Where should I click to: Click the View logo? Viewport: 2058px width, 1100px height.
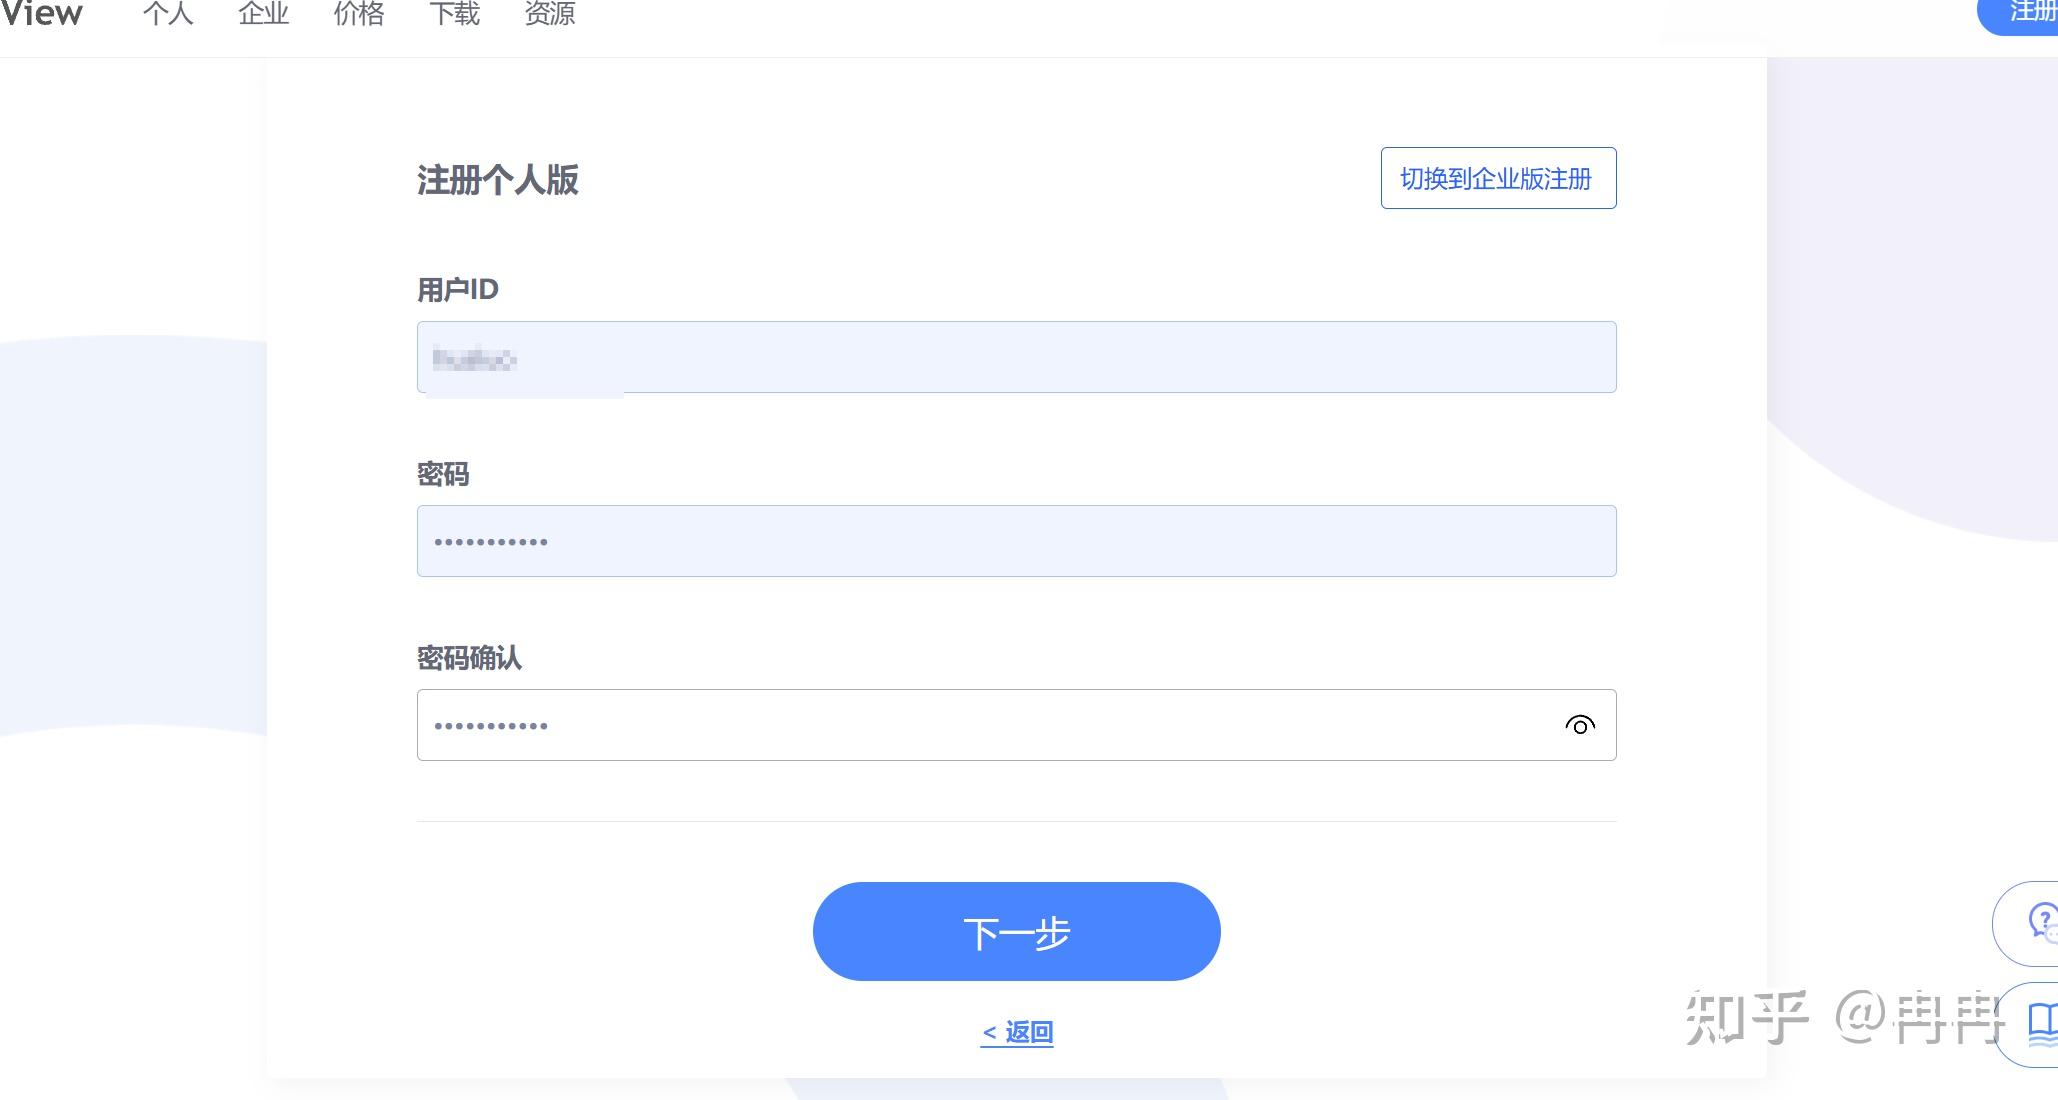[42, 15]
